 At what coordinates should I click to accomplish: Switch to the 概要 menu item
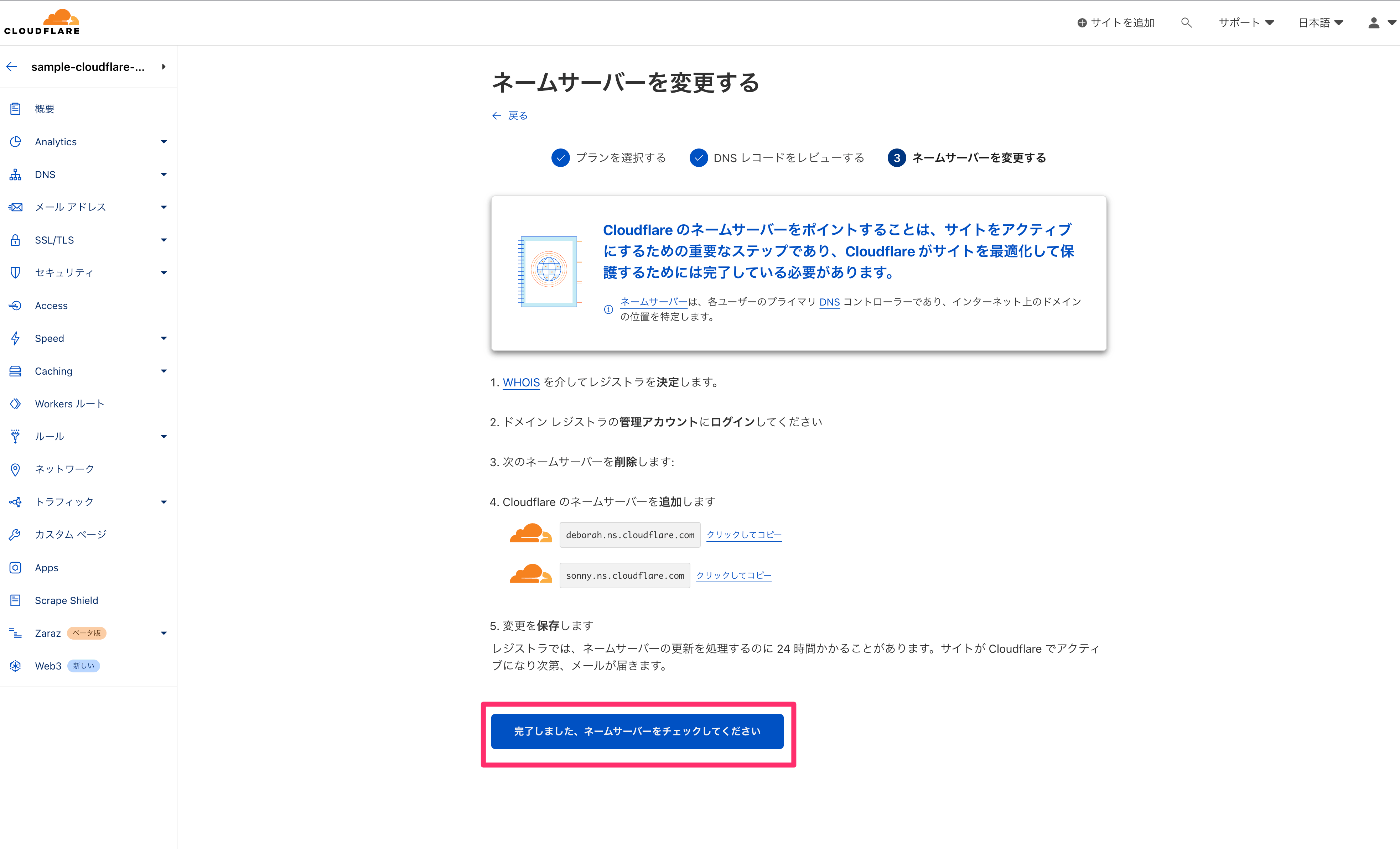(x=45, y=108)
